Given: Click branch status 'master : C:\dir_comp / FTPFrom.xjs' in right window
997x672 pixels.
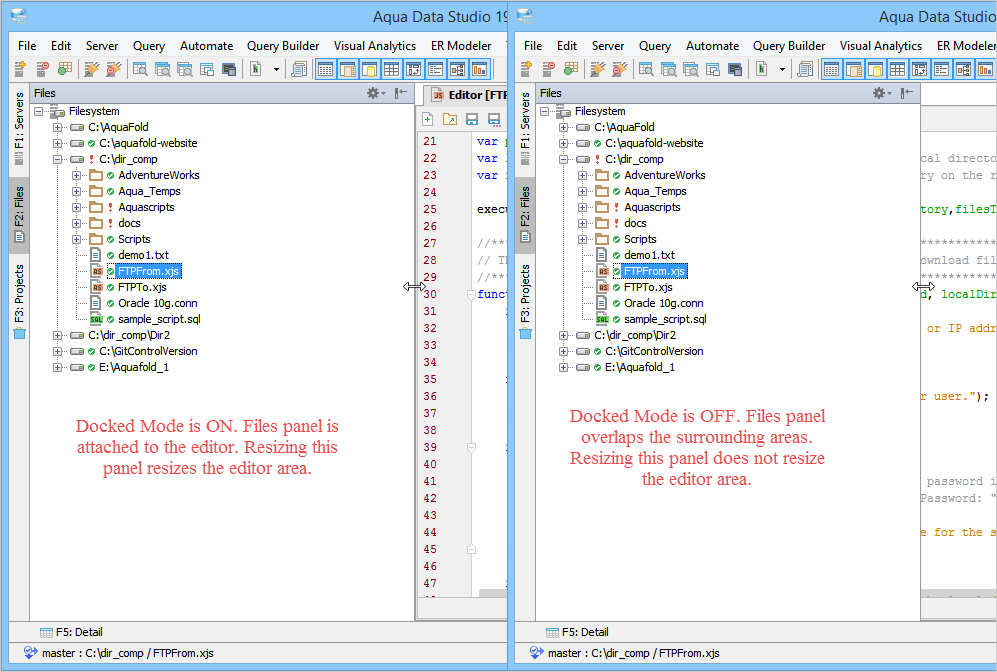Looking at the screenshot, I should point(633,653).
